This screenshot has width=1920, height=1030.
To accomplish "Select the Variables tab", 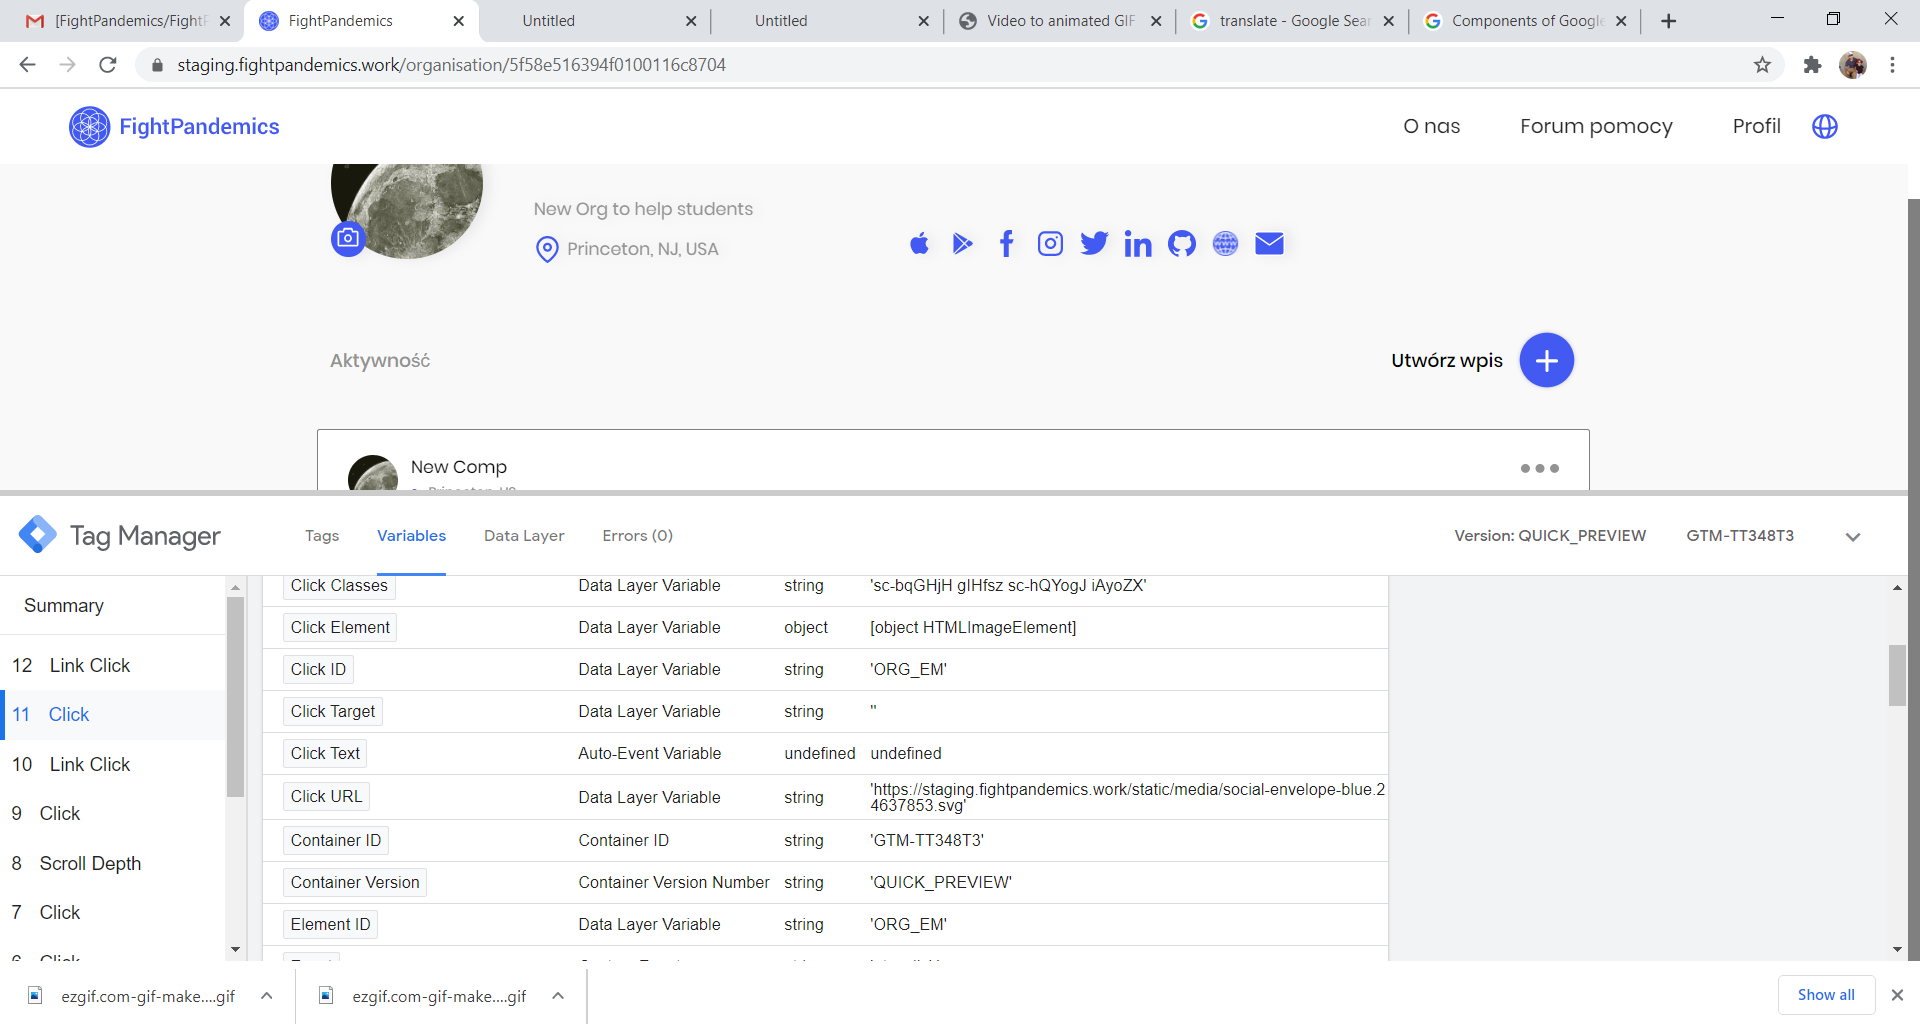I will [411, 536].
